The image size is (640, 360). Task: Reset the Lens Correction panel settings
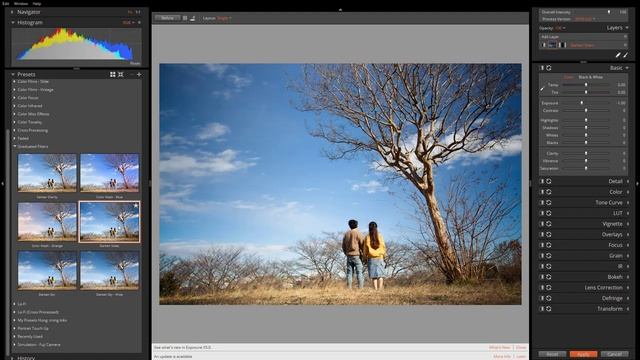tap(549, 287)
